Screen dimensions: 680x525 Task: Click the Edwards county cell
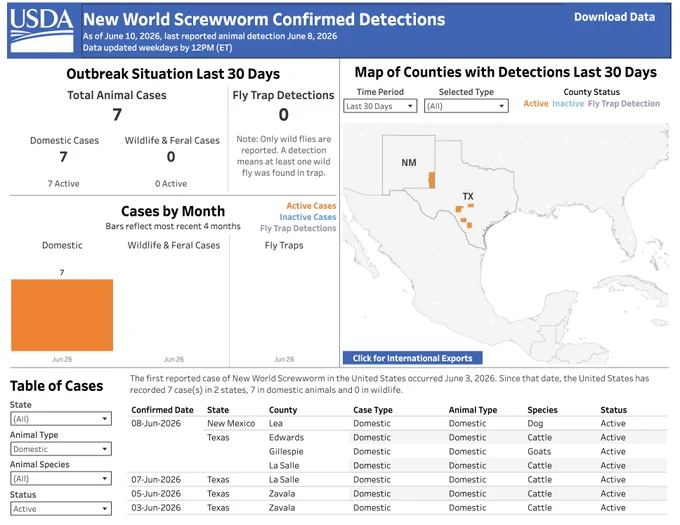pos(286,437)
